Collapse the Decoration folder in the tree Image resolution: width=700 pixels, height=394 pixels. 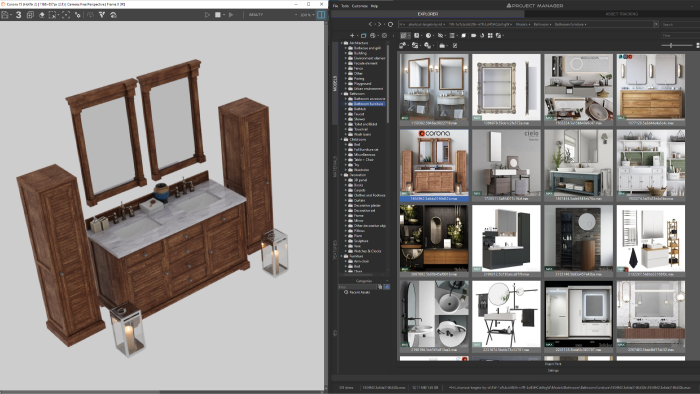click(x=342, y=175)
